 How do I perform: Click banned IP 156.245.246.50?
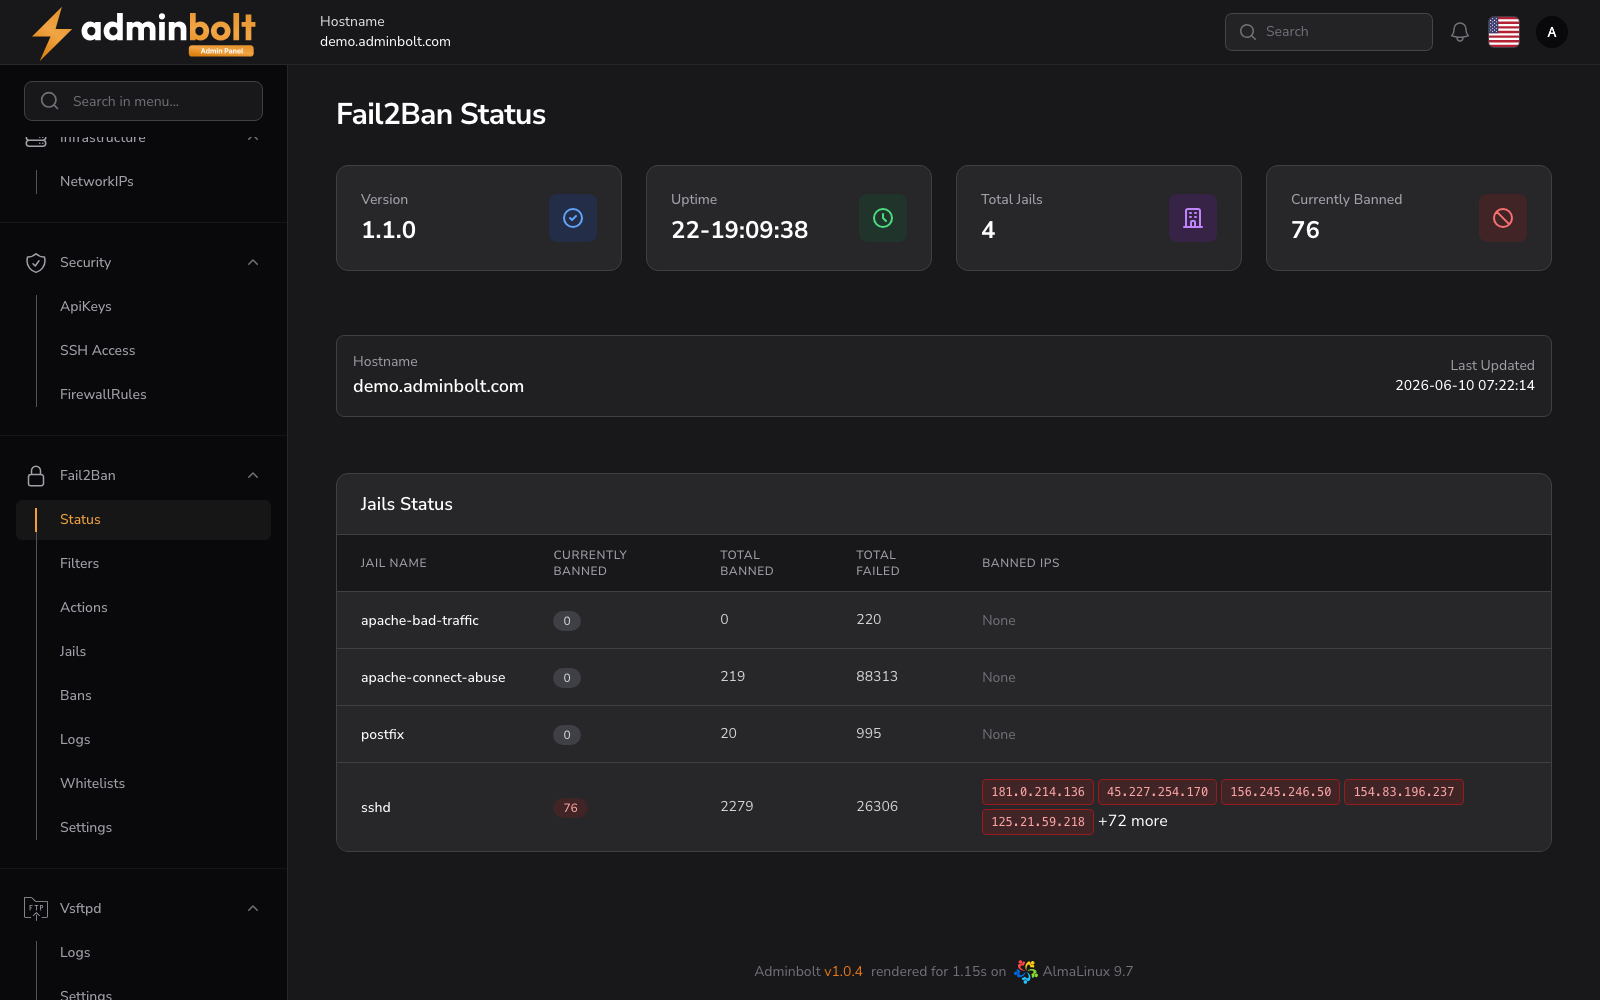coord(1281,792)
